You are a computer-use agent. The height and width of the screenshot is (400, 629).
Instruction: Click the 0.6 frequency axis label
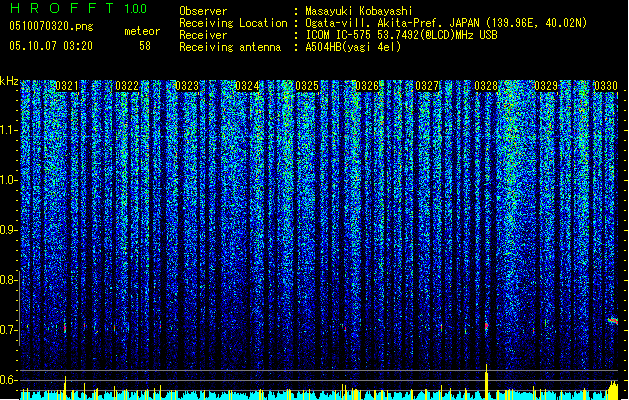point(8,380)
